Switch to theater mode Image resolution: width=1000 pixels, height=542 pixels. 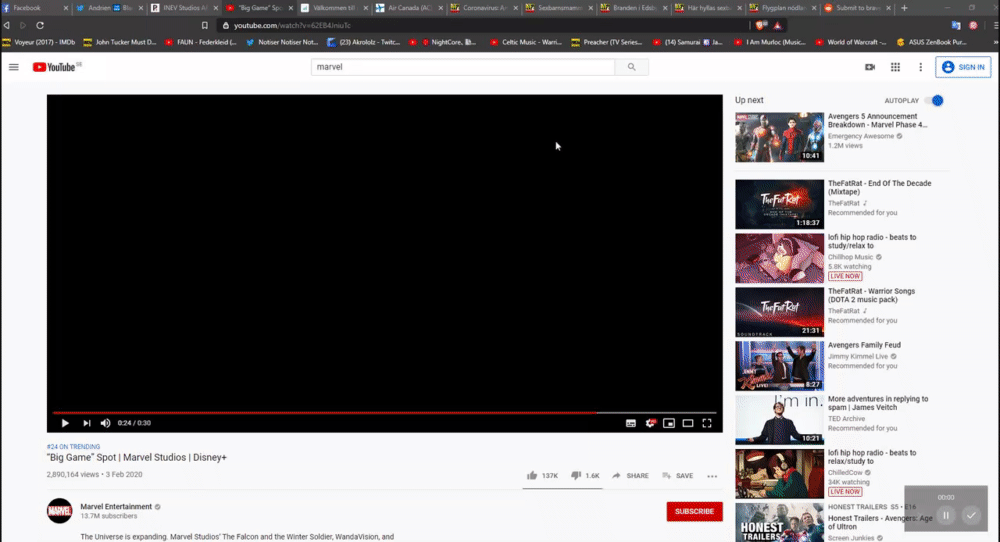tap(688, 423)
